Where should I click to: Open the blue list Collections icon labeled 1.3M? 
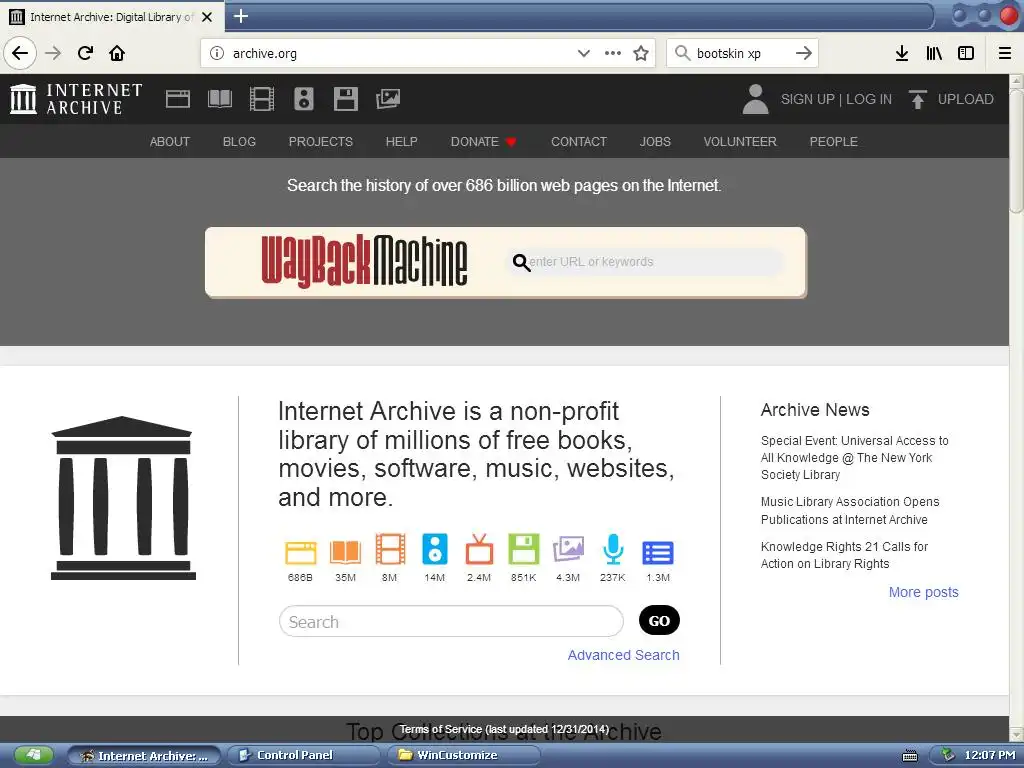(658, 552)
